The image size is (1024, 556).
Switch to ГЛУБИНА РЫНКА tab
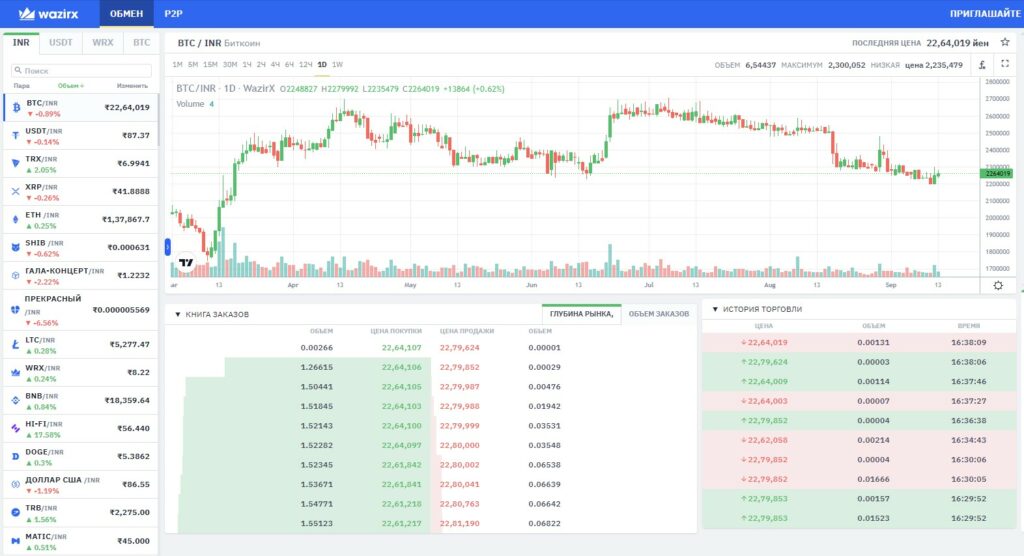pyautogui.click(x=581, y=314)
